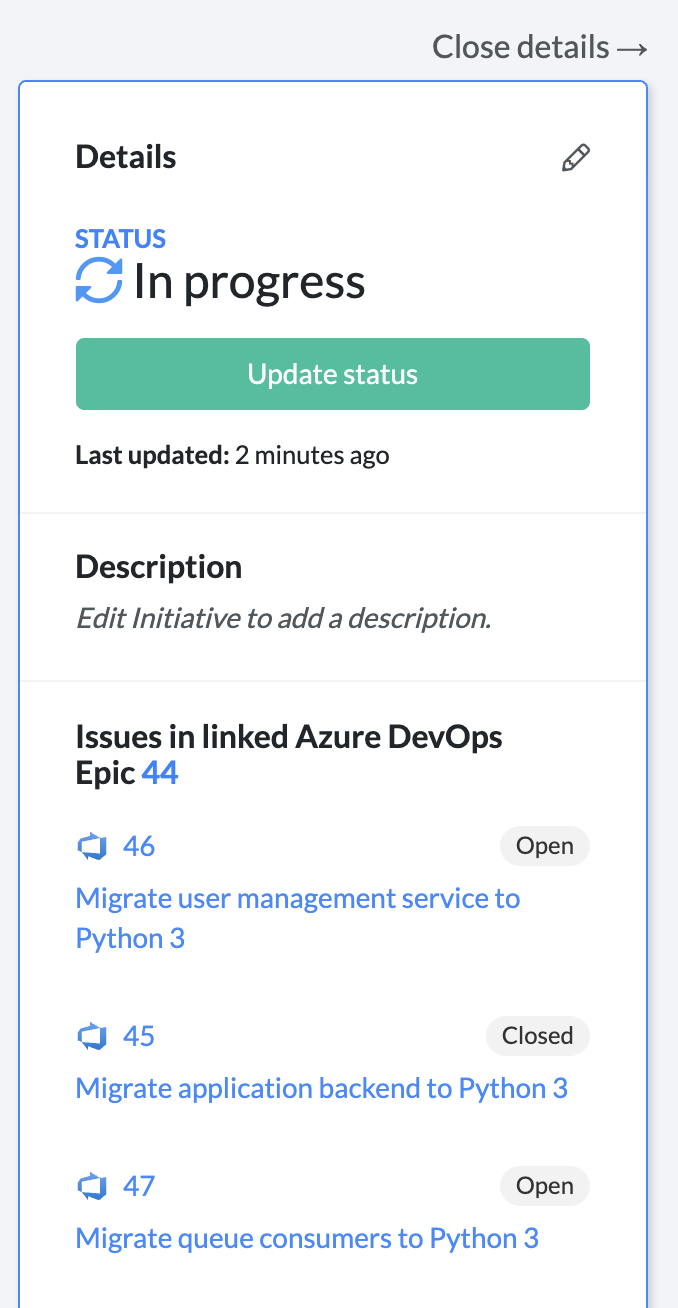Click the pencil edit icon beside Details
This screenshot has width=678, height=1308.
click(575, 158)
